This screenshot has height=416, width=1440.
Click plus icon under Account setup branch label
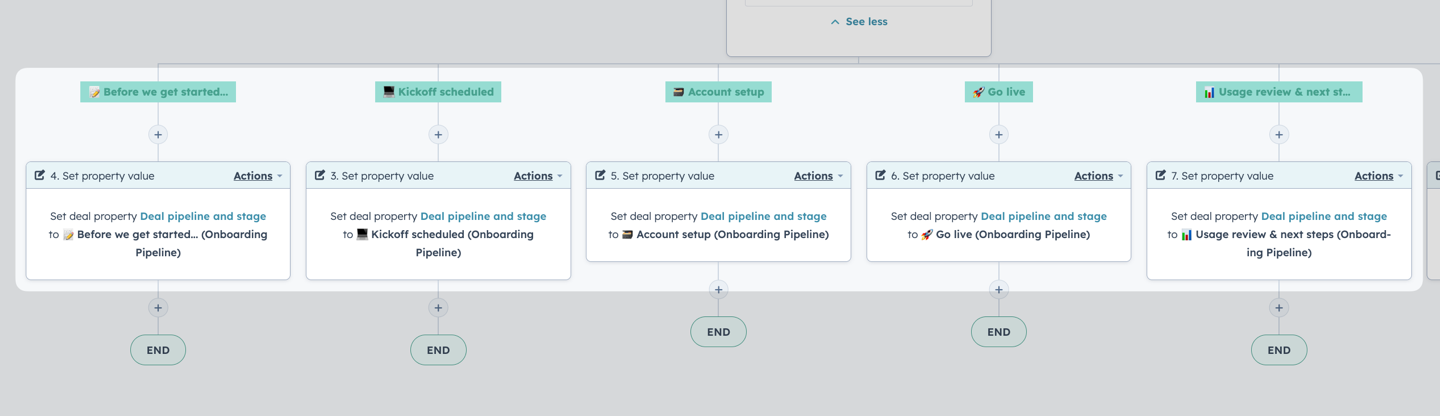coord(718,134)
